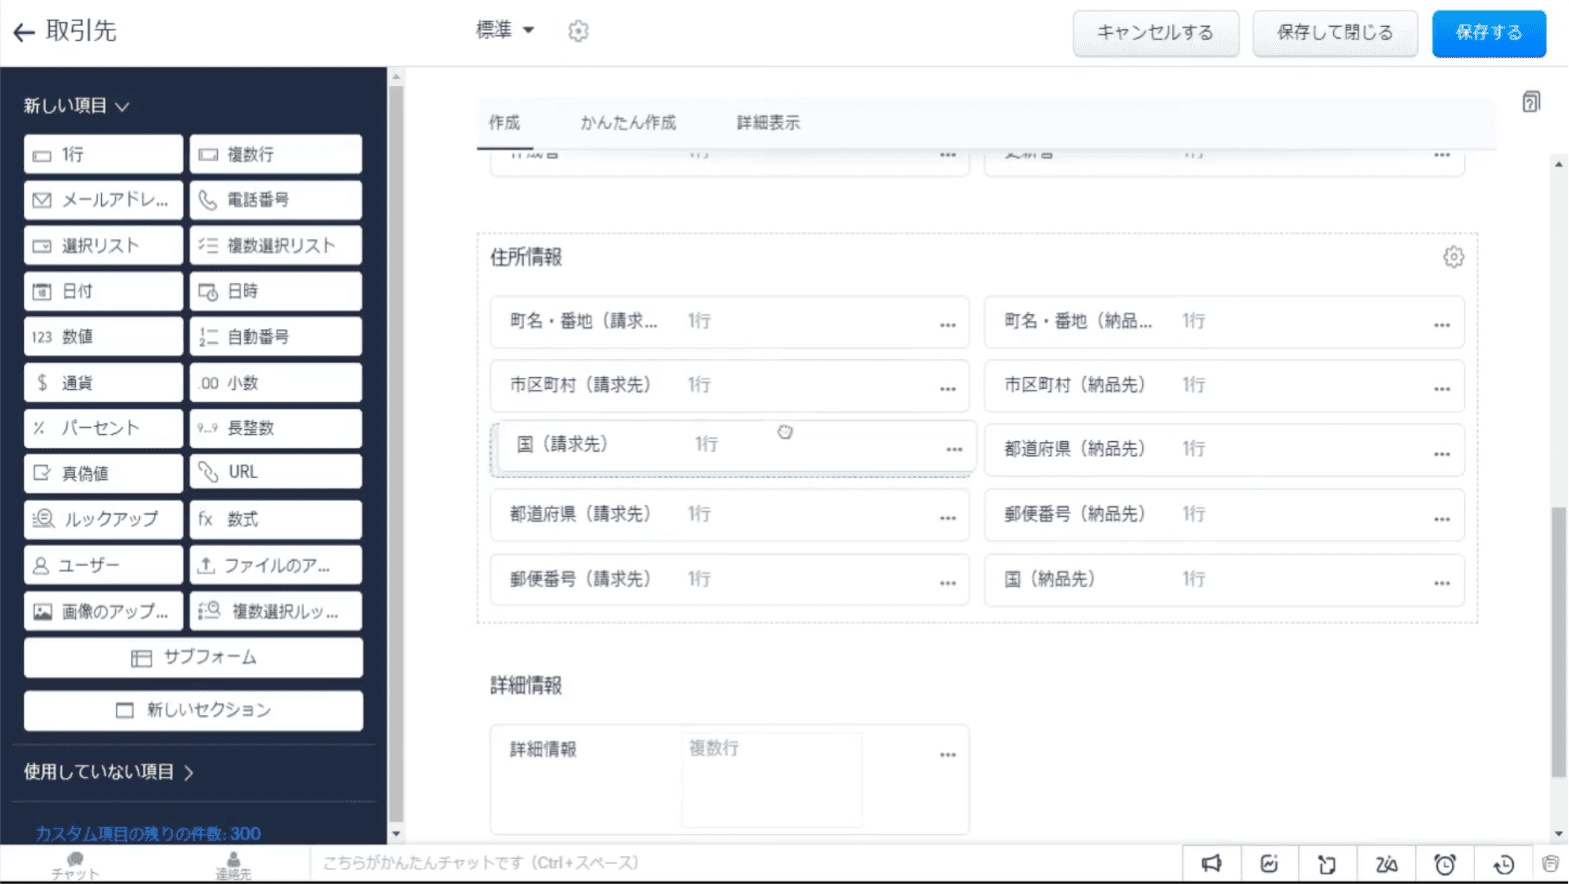Choose the 複数選択リスト field type
This screenshot has height=884, width=1569.
275,245
